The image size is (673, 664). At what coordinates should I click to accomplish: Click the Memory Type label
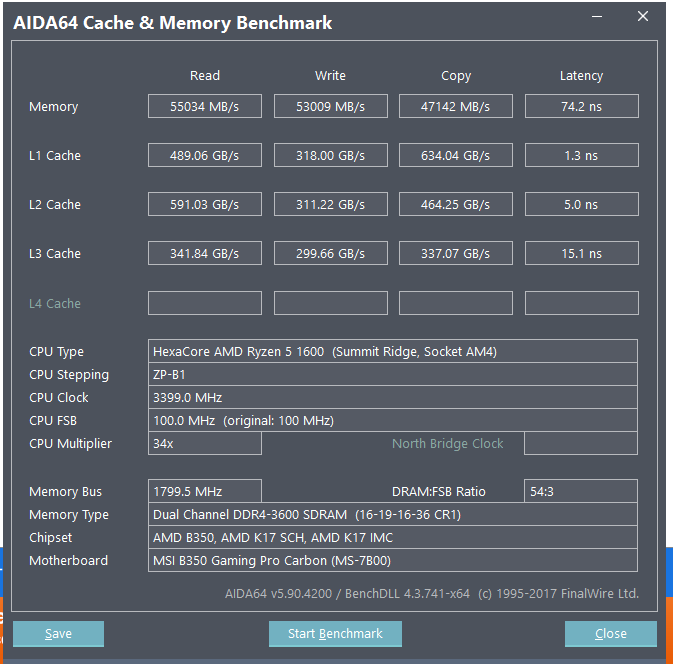coord(69,515)
